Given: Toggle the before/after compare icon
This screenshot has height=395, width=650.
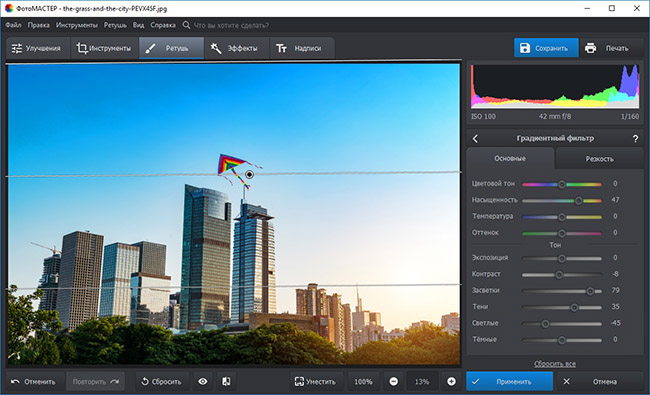Looking at the screenshot, I should [x=226, y=381].
